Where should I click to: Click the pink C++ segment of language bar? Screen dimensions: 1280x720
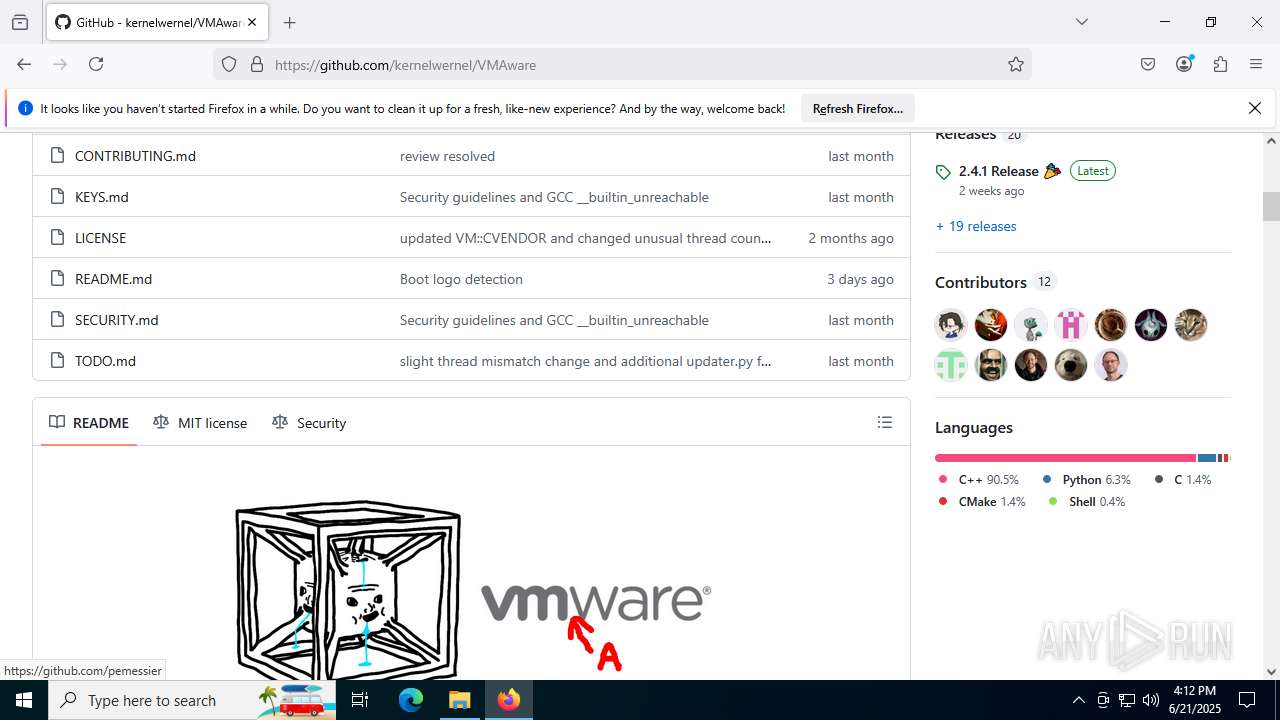[1065, 458]
